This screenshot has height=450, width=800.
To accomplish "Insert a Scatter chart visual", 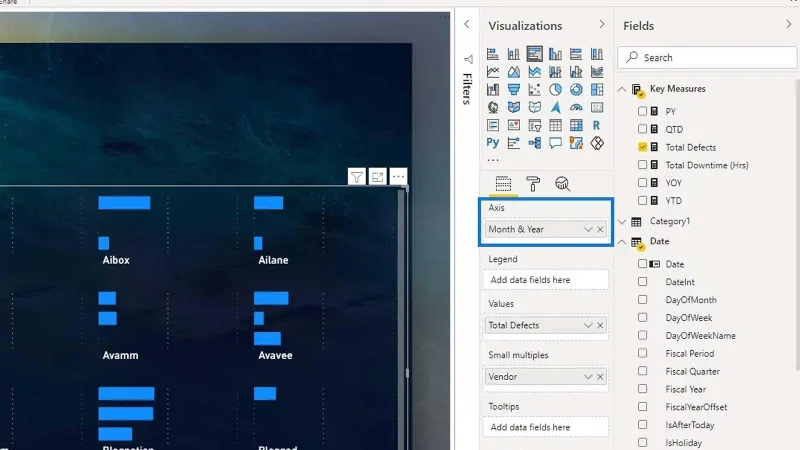I will coord(535,89).
